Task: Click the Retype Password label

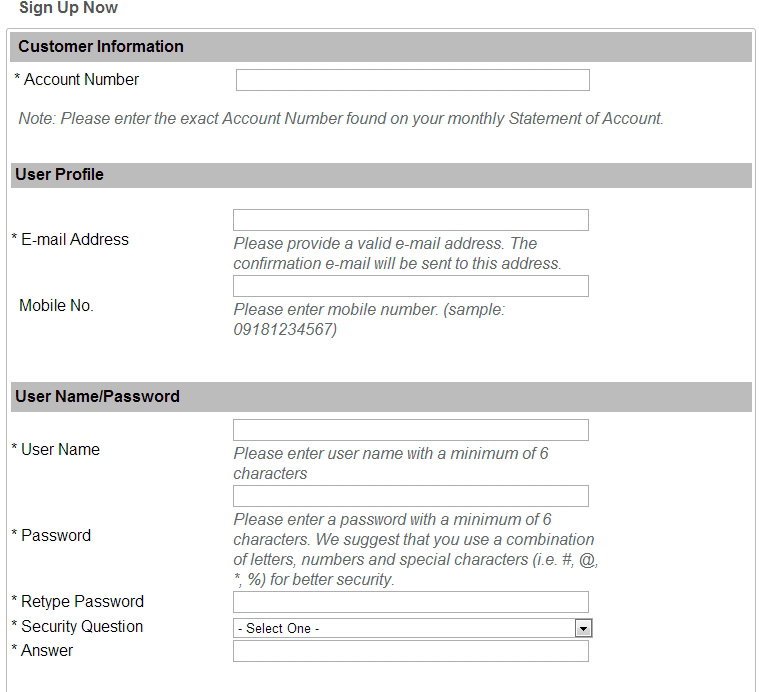Action: click(x=82, y=602)
